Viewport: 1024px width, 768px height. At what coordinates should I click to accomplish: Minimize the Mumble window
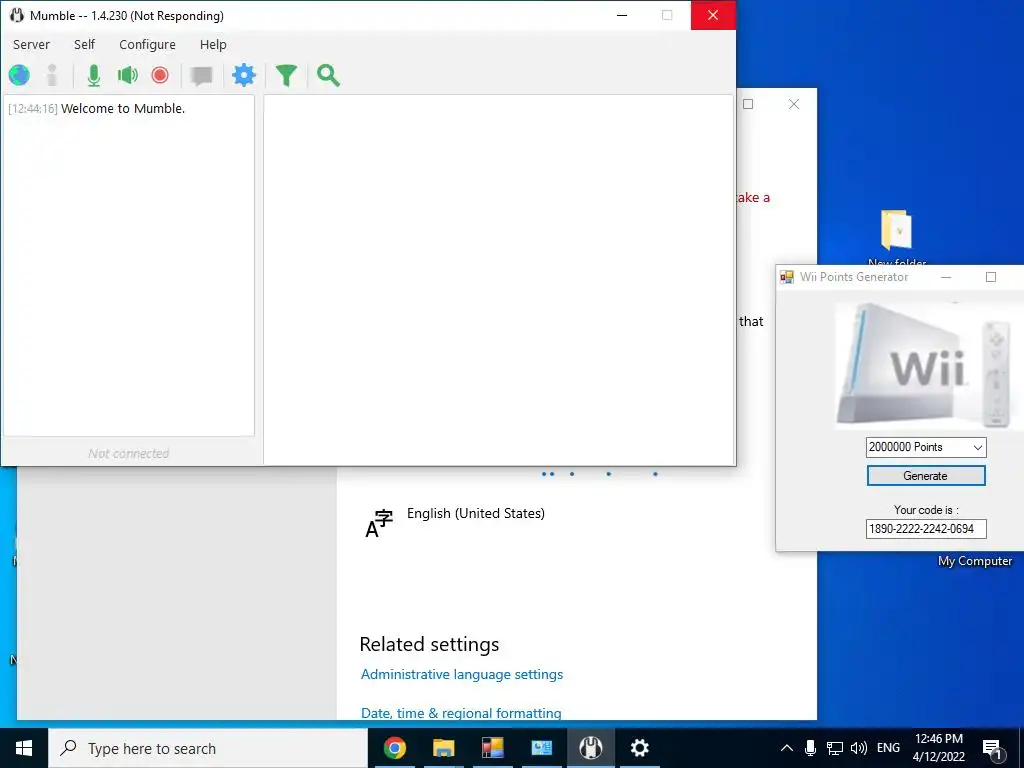pyautogui.click(x=622, y=16)
